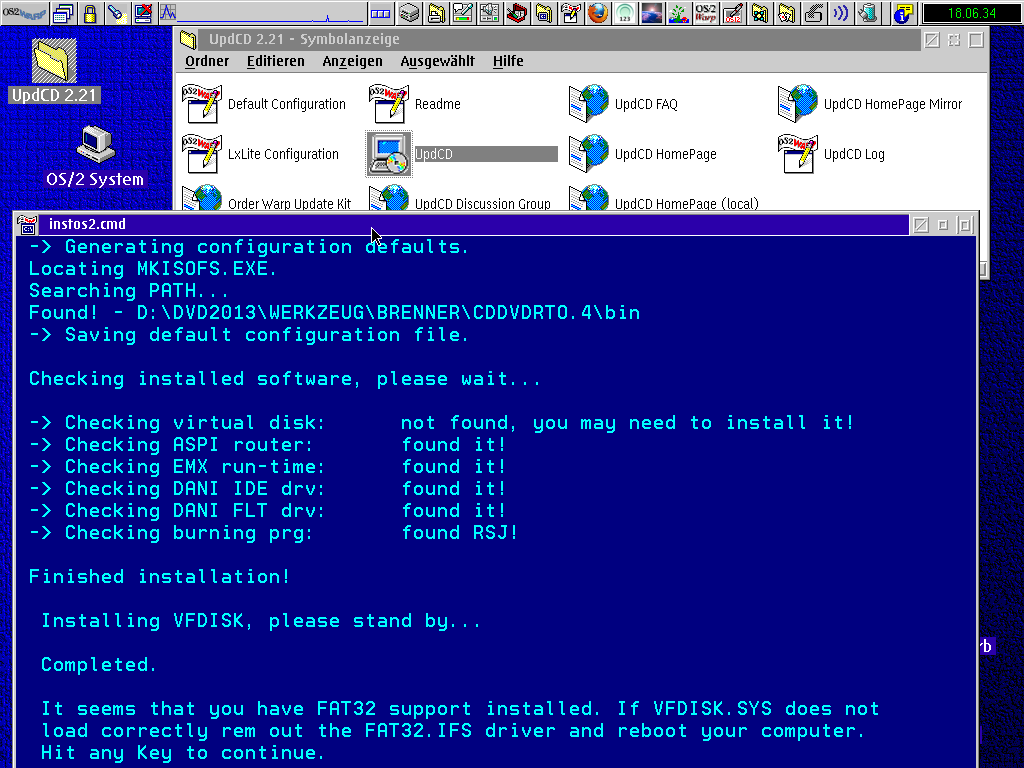The height and width of the screenshot is (768, 1024).
Task: Open the printer folder icon
Action: tap(436, 12)
